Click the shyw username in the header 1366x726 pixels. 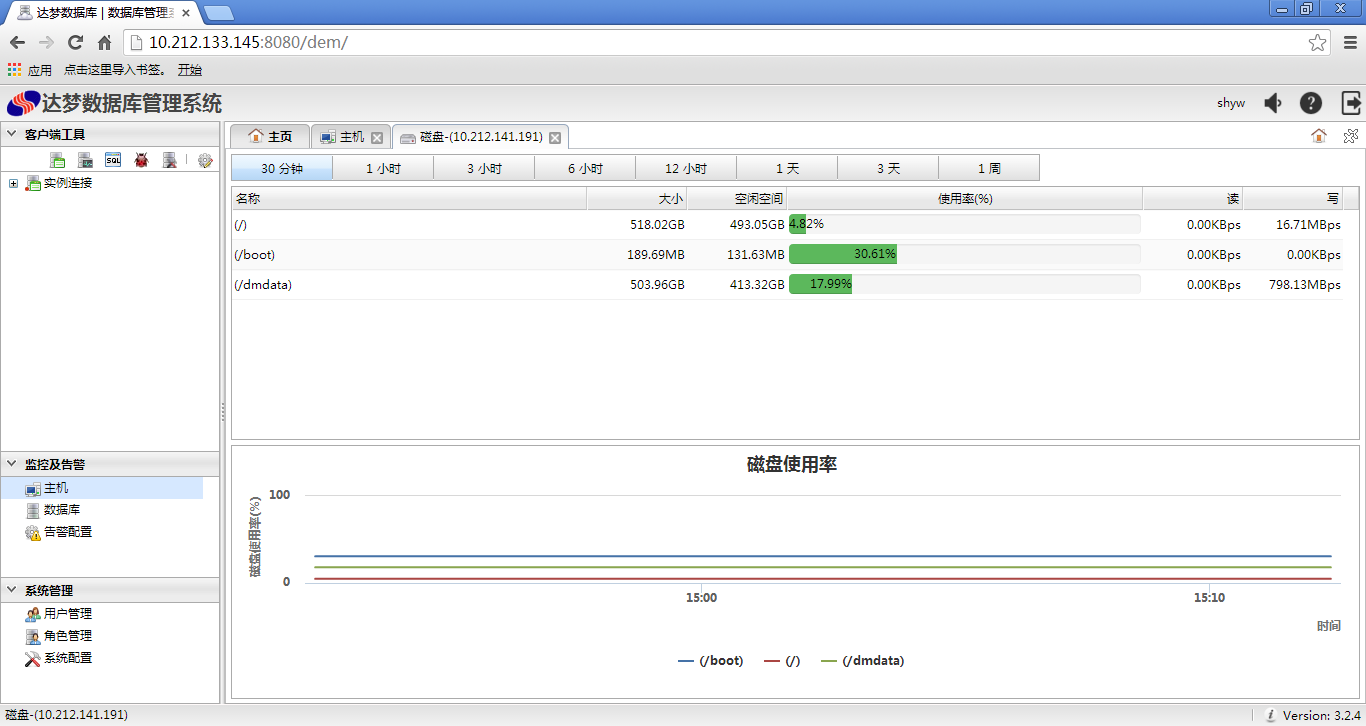coord(1231,103)
